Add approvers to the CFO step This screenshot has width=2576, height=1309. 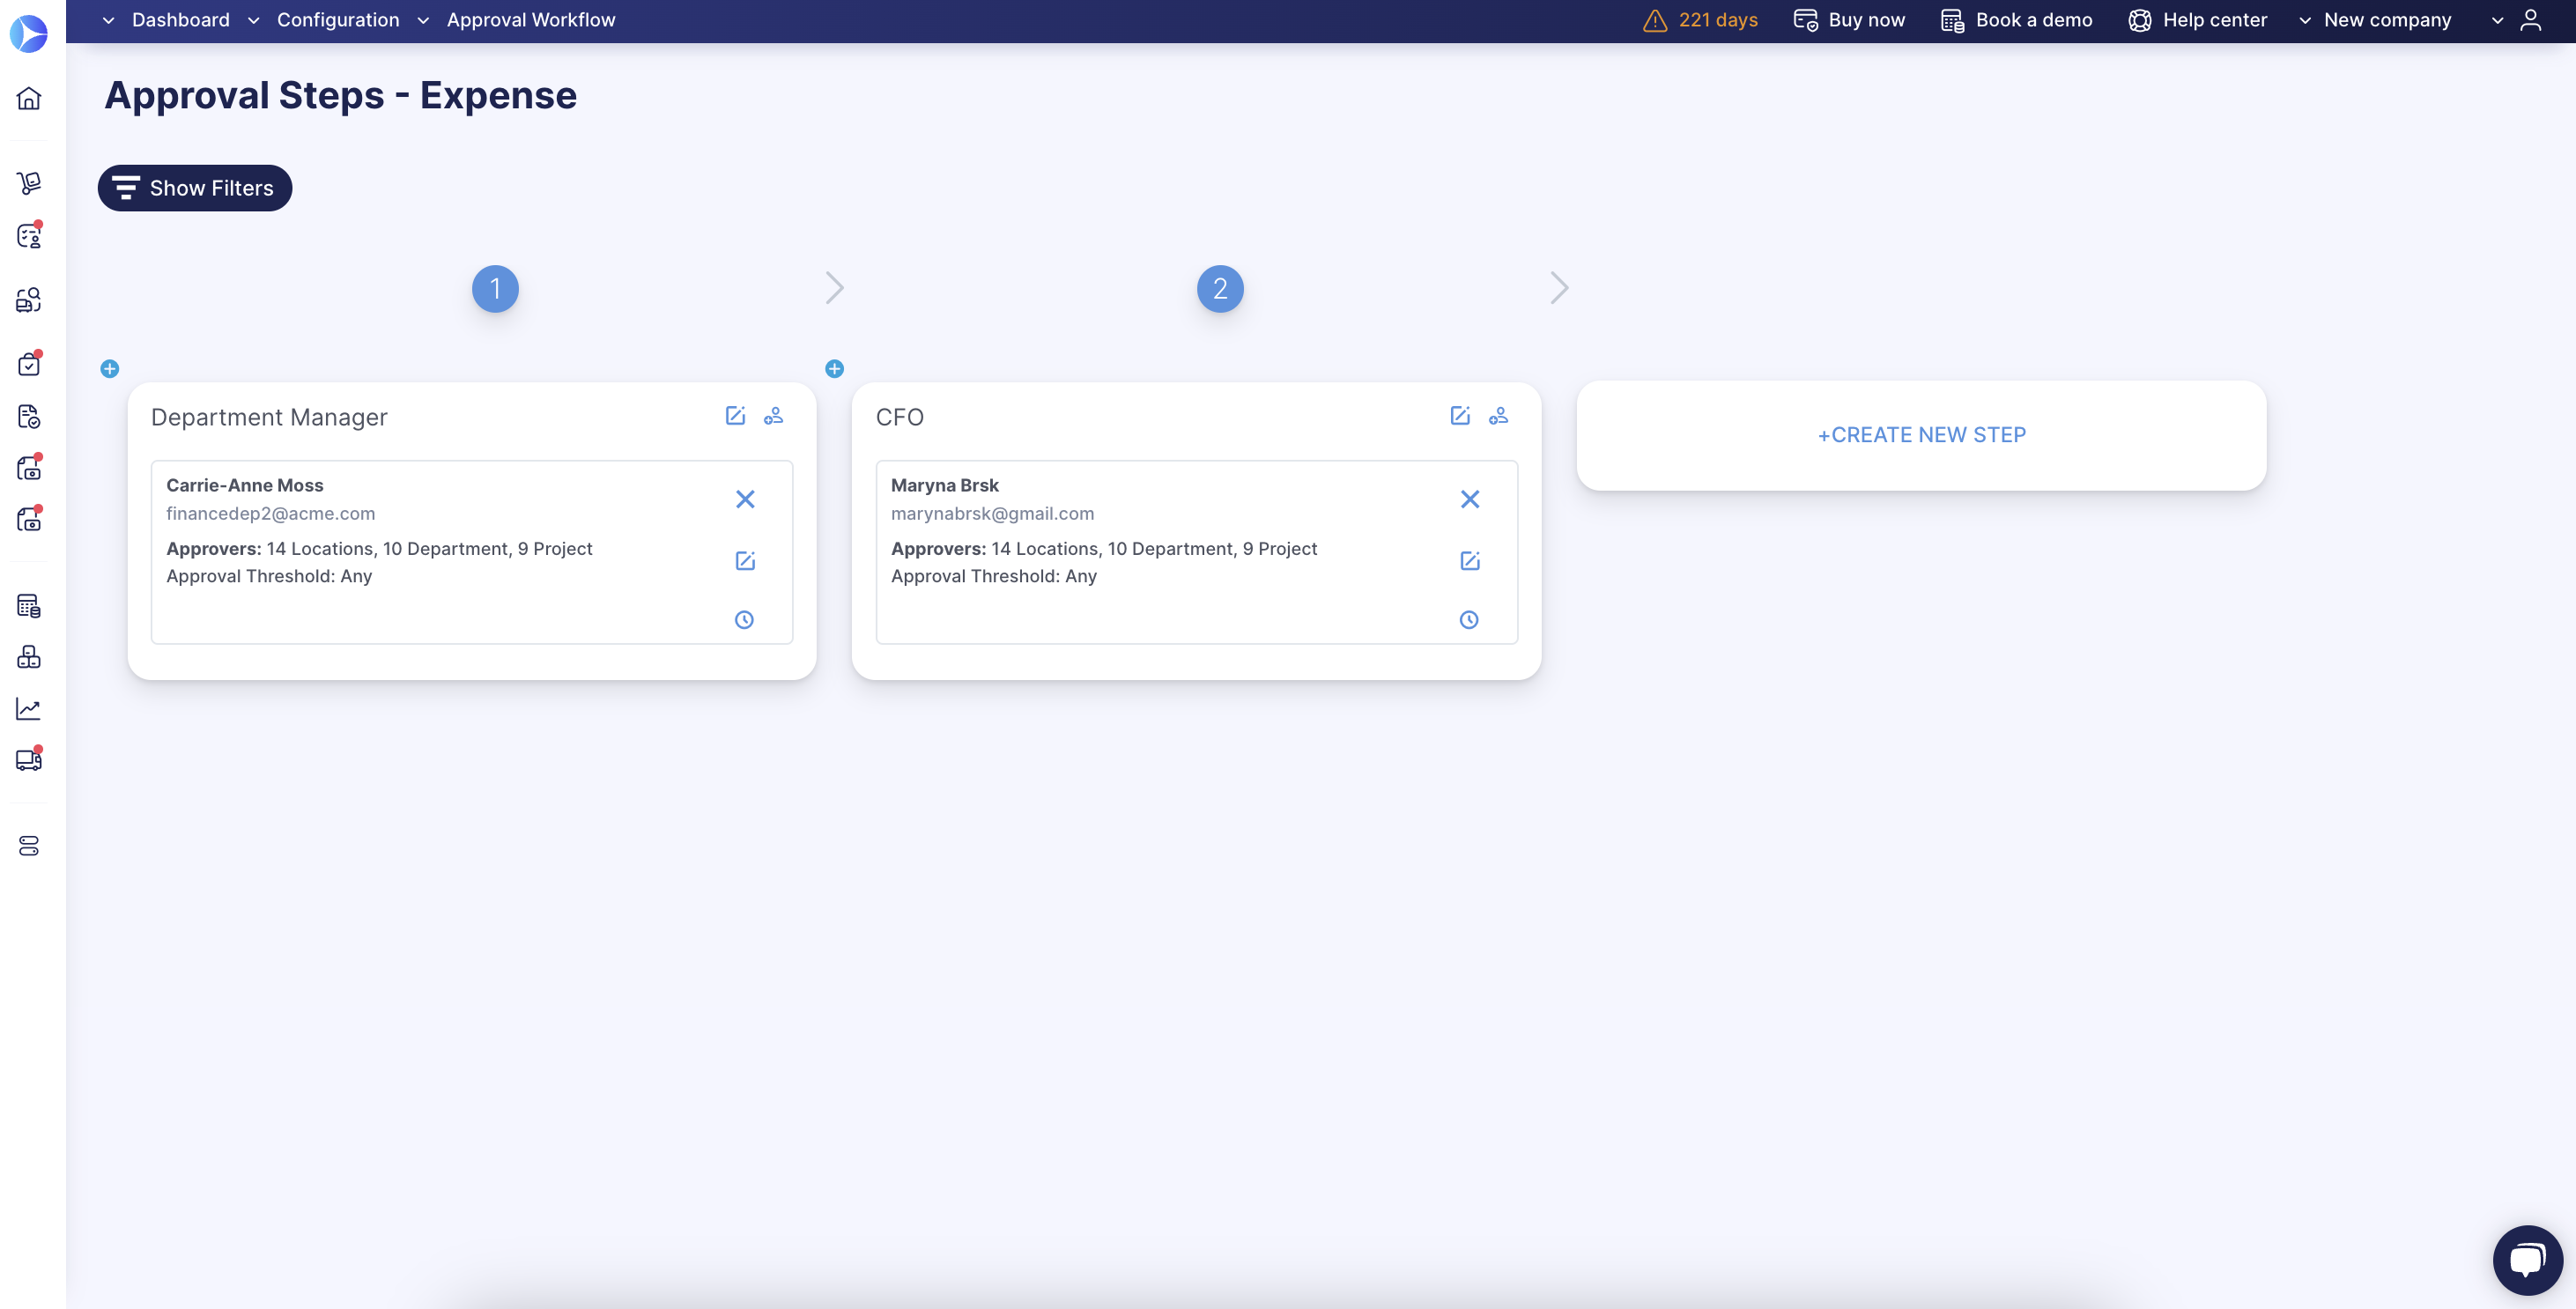(1498, 416)
